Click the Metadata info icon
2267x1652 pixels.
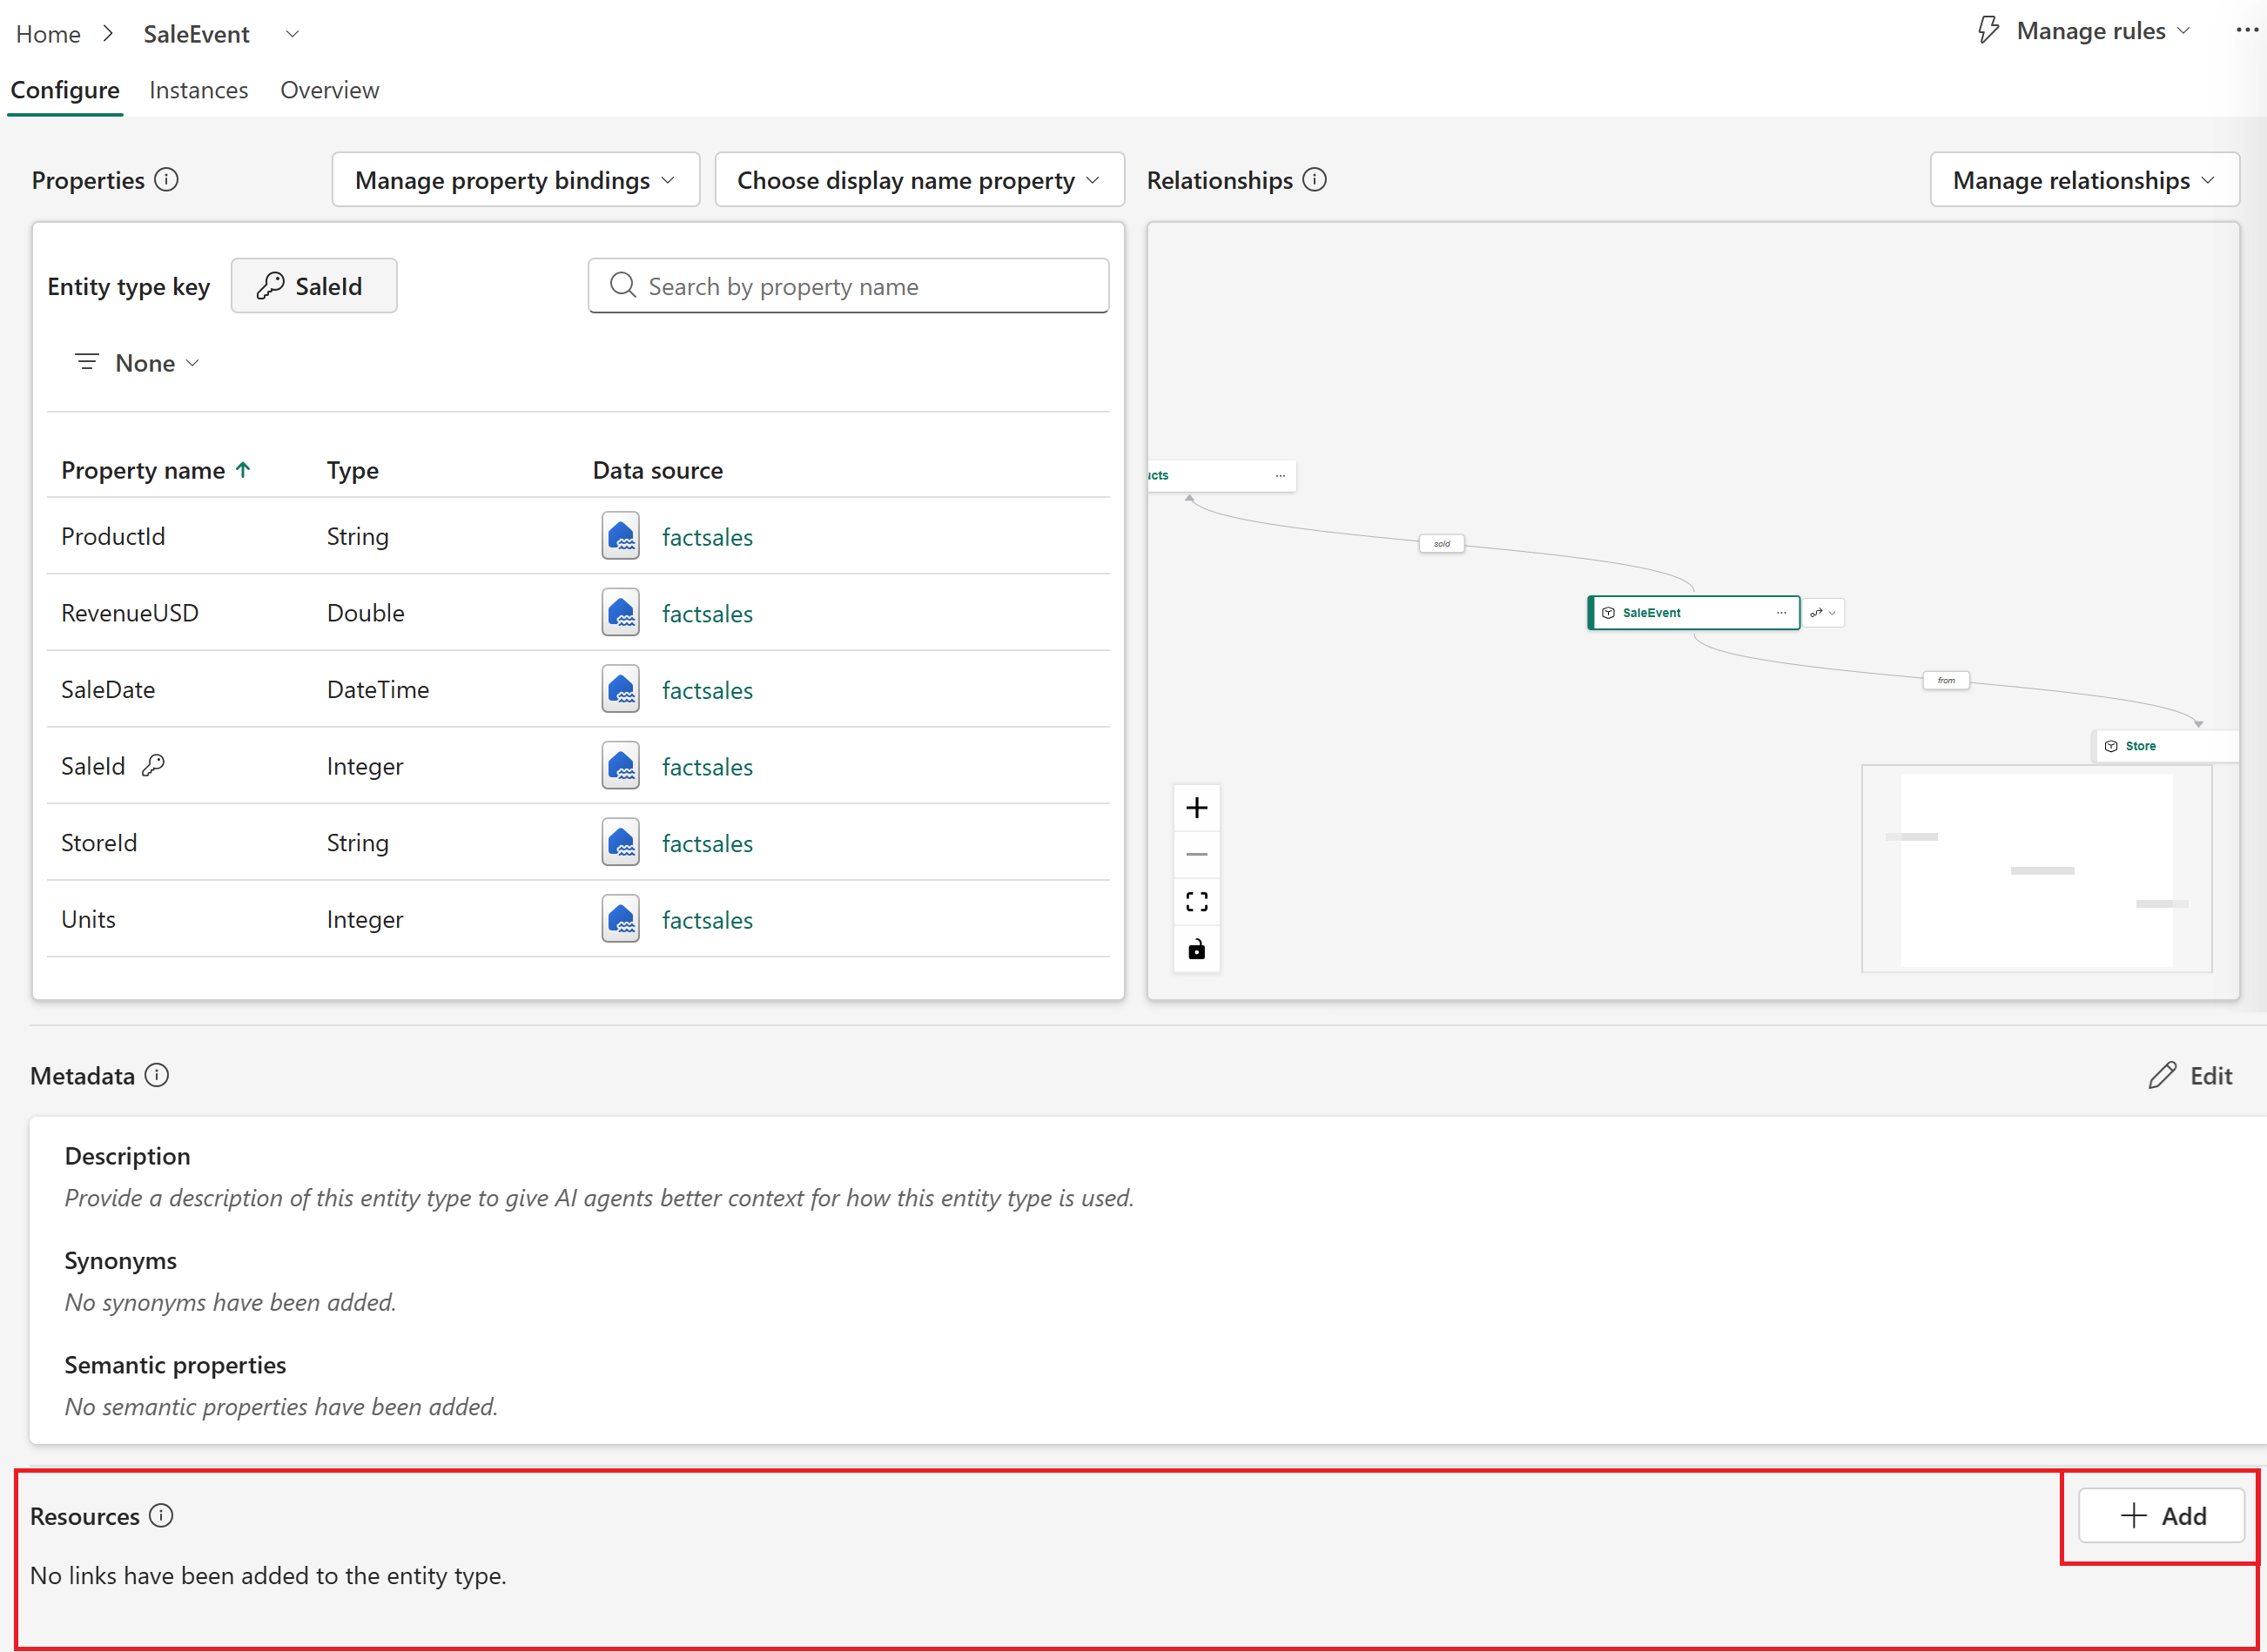pos(157,1075)
